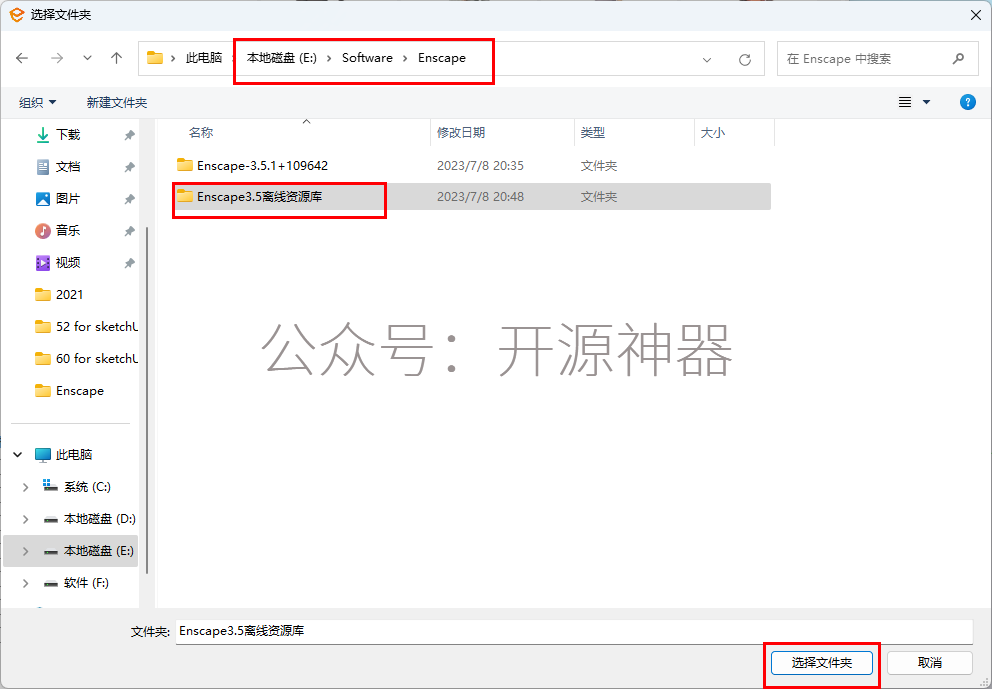This screenshot has height=689, width=992.
Task: Expand the chevron after 本地磁盘 (E:) in path
Action: [329, 58]
